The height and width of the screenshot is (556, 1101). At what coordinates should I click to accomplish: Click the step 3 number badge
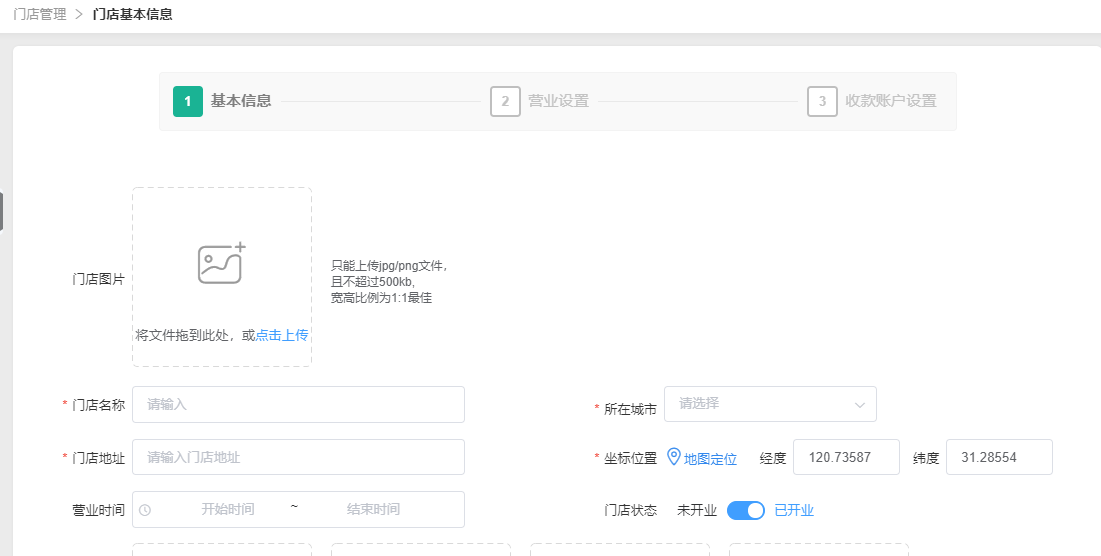pos(822,101)
